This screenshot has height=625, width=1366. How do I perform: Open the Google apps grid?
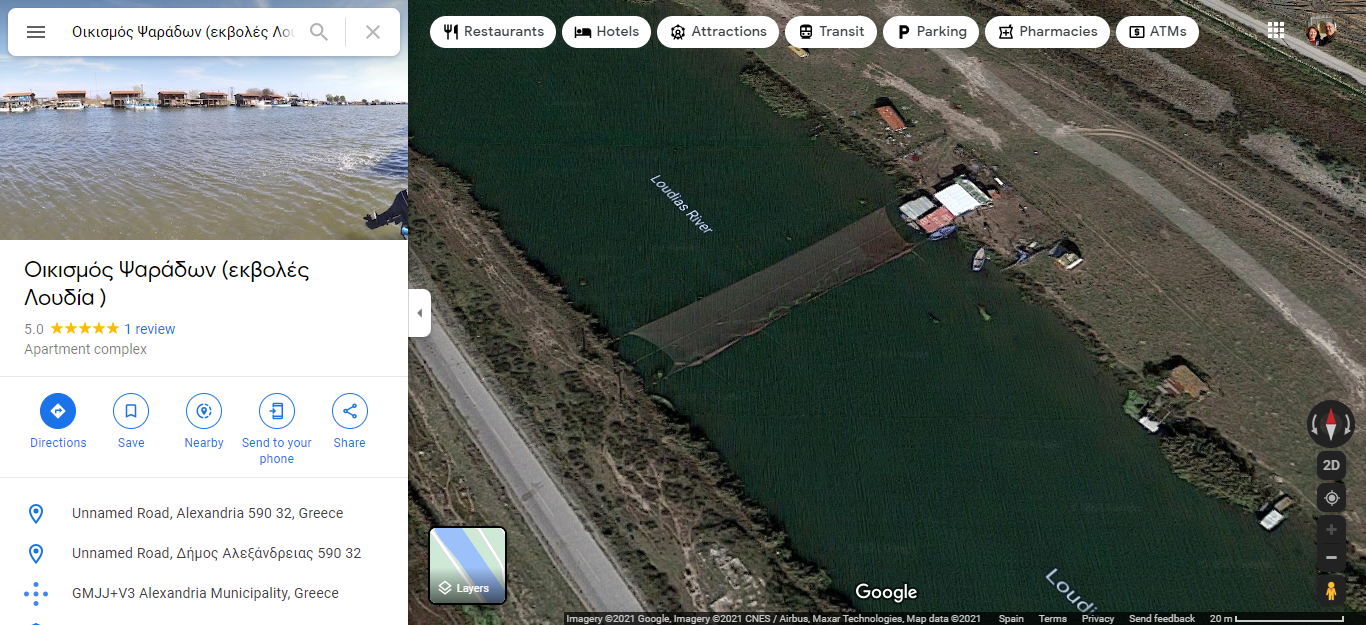[x=1276, y=30]
